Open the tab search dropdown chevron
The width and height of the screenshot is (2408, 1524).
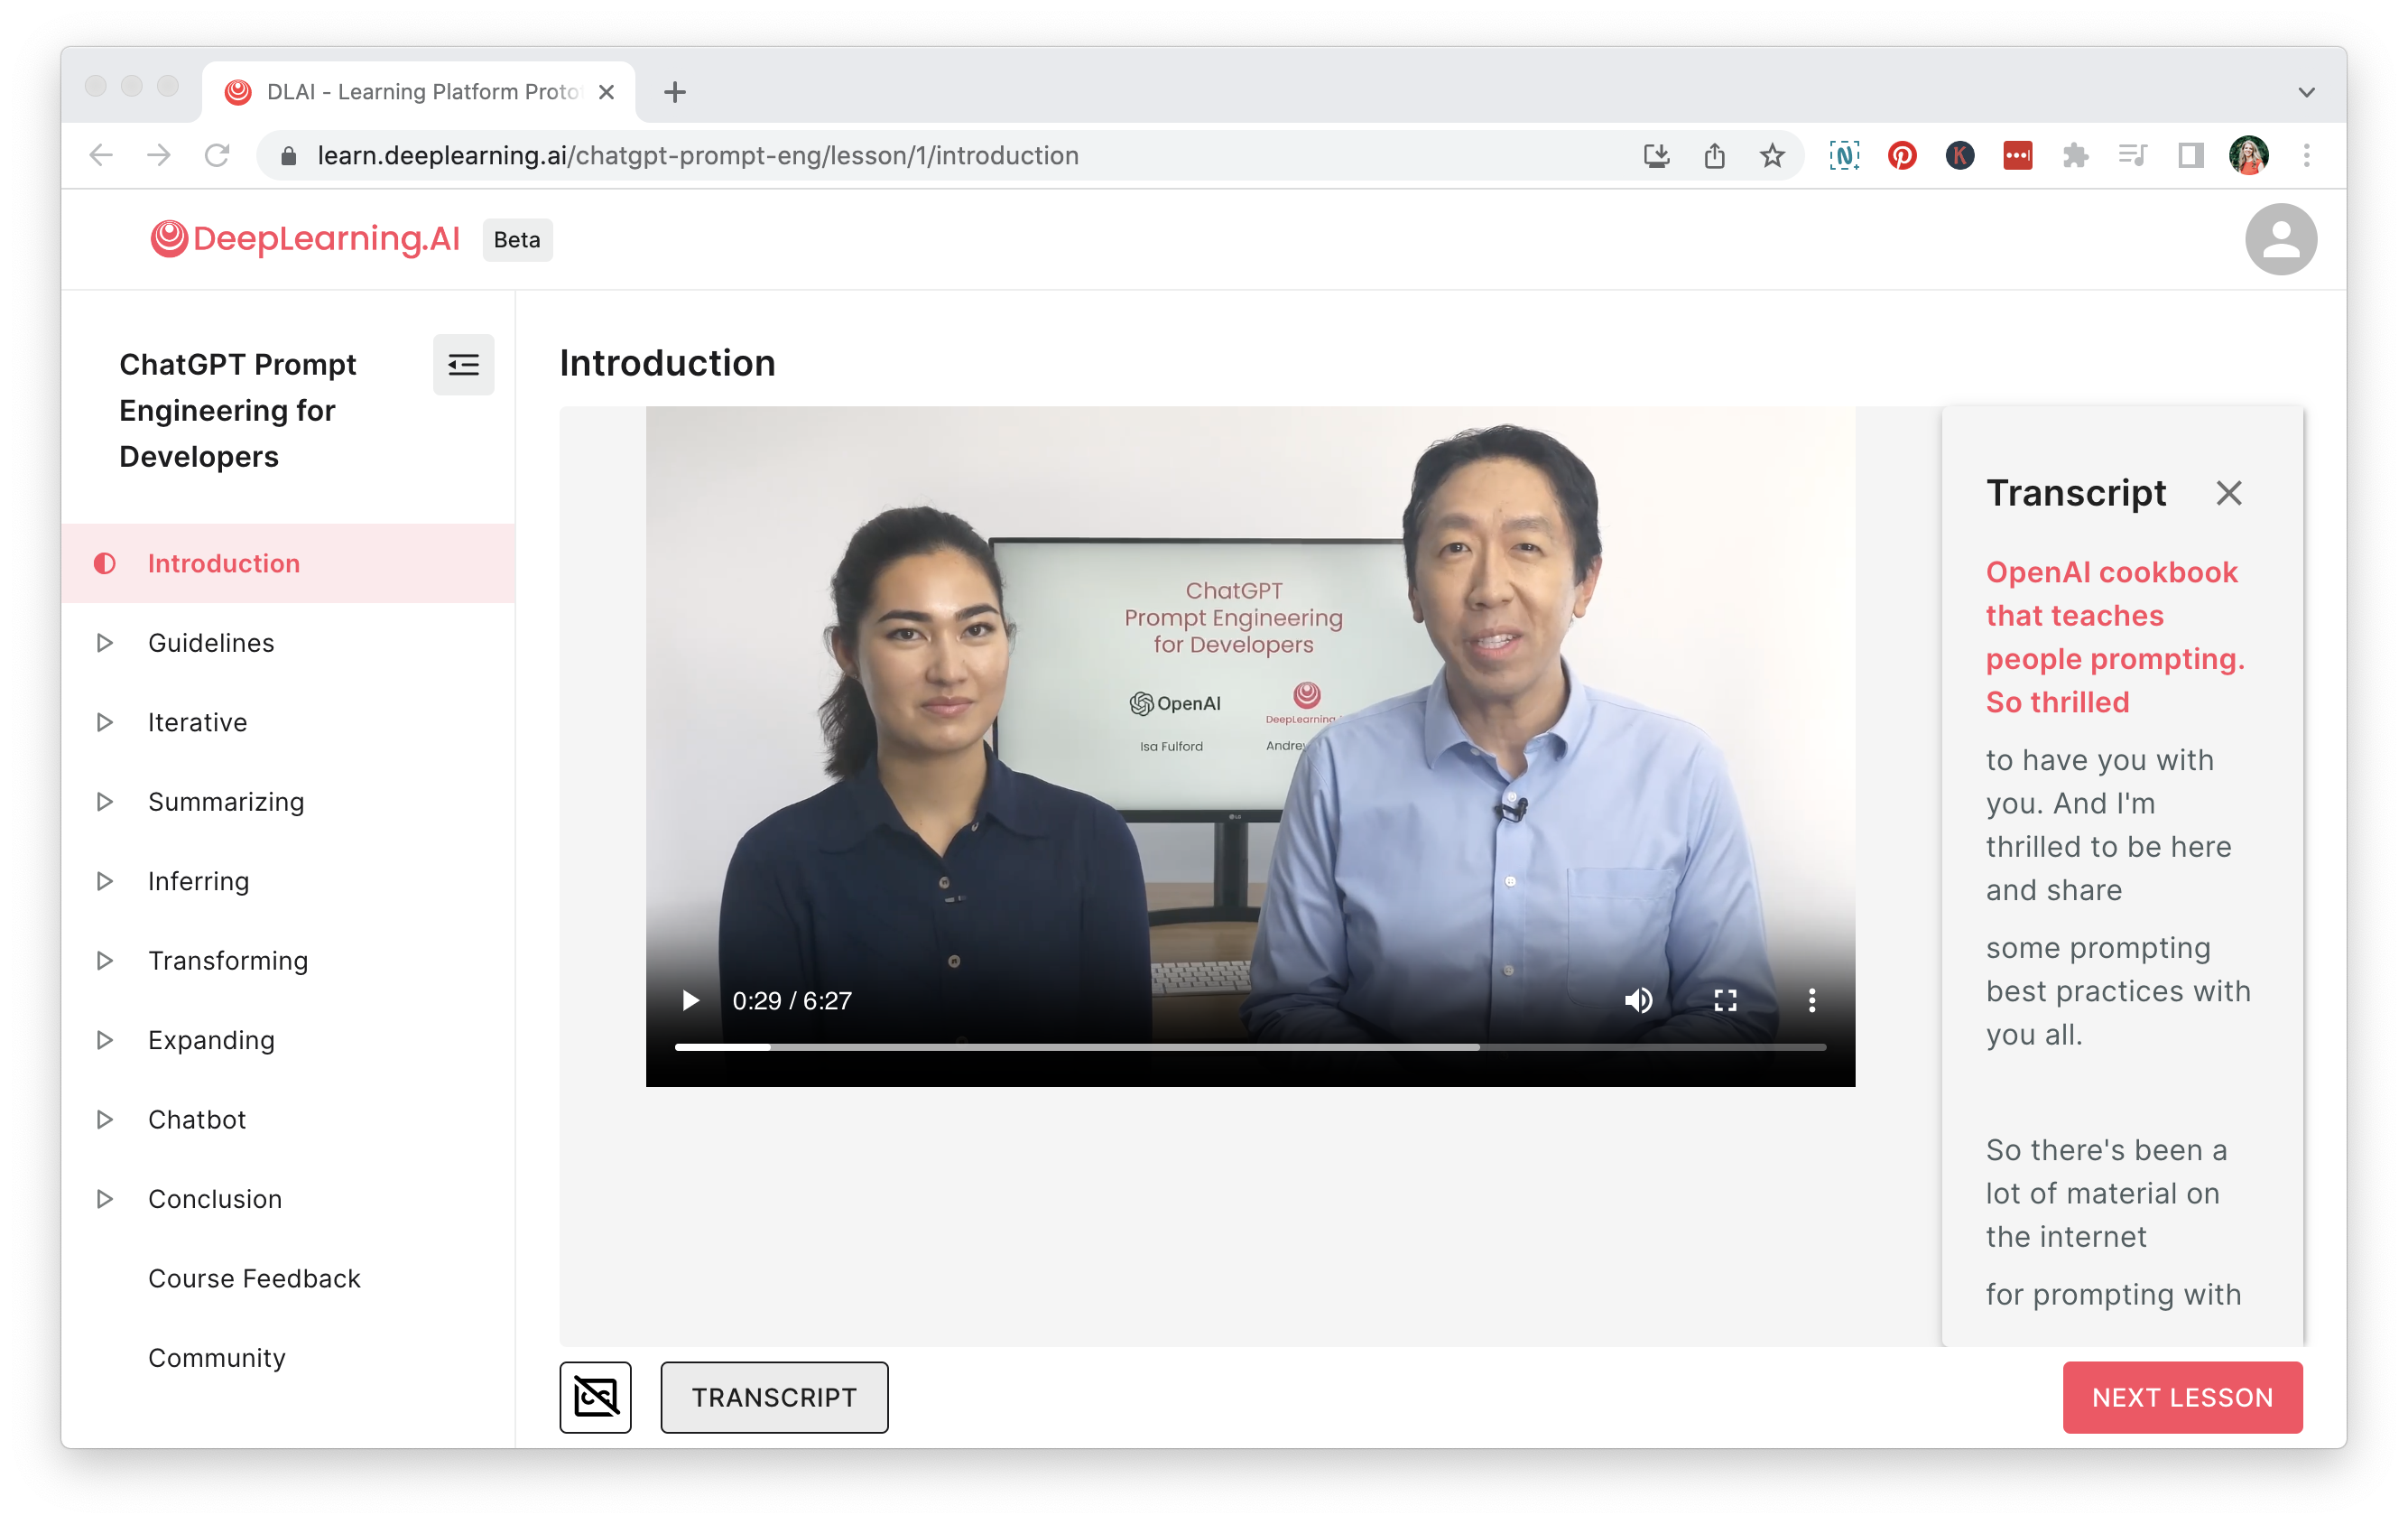click(x=2306, y=92)
